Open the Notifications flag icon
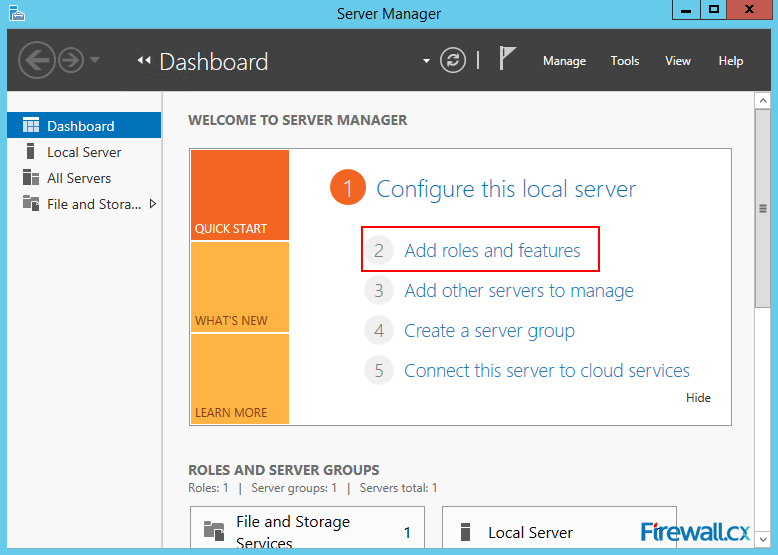The image size is (778, 555). click(507, 58)
